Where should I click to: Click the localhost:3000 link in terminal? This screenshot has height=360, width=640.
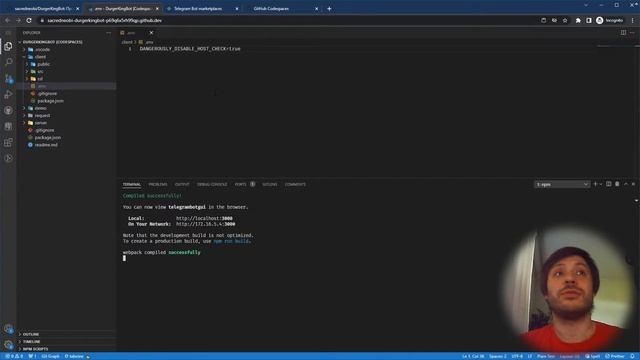pos(204,218)
